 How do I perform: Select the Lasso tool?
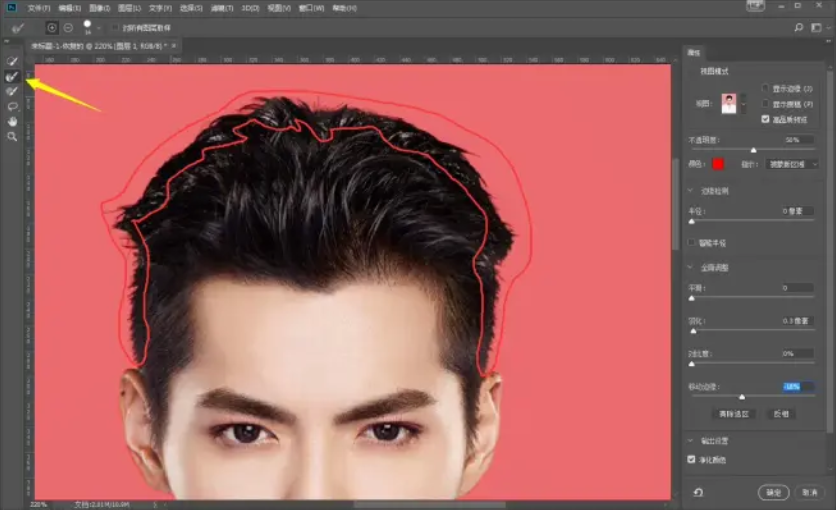point(12,106)
